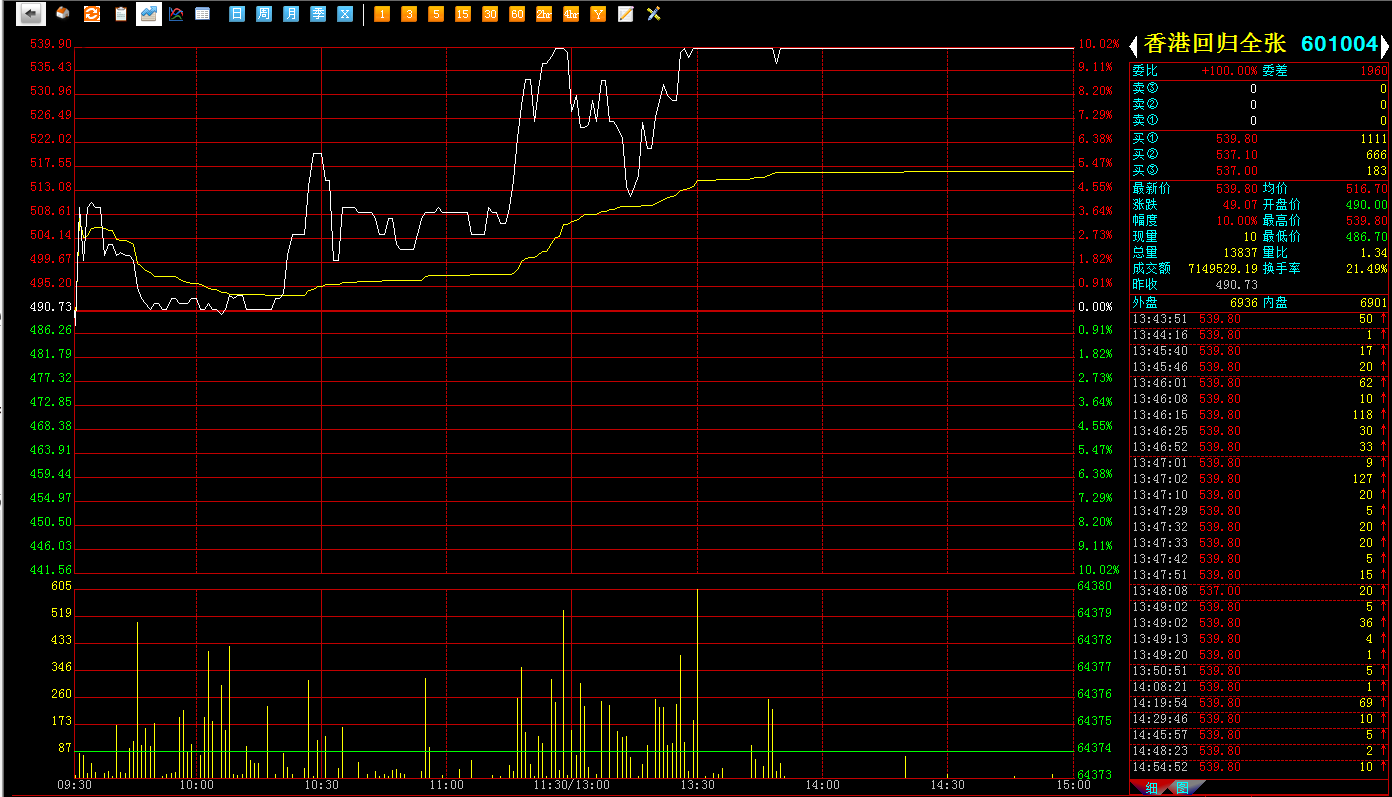This screenshot has width=1392, height=797.
Task: Select the 4hr chart button
Action: 571,14
